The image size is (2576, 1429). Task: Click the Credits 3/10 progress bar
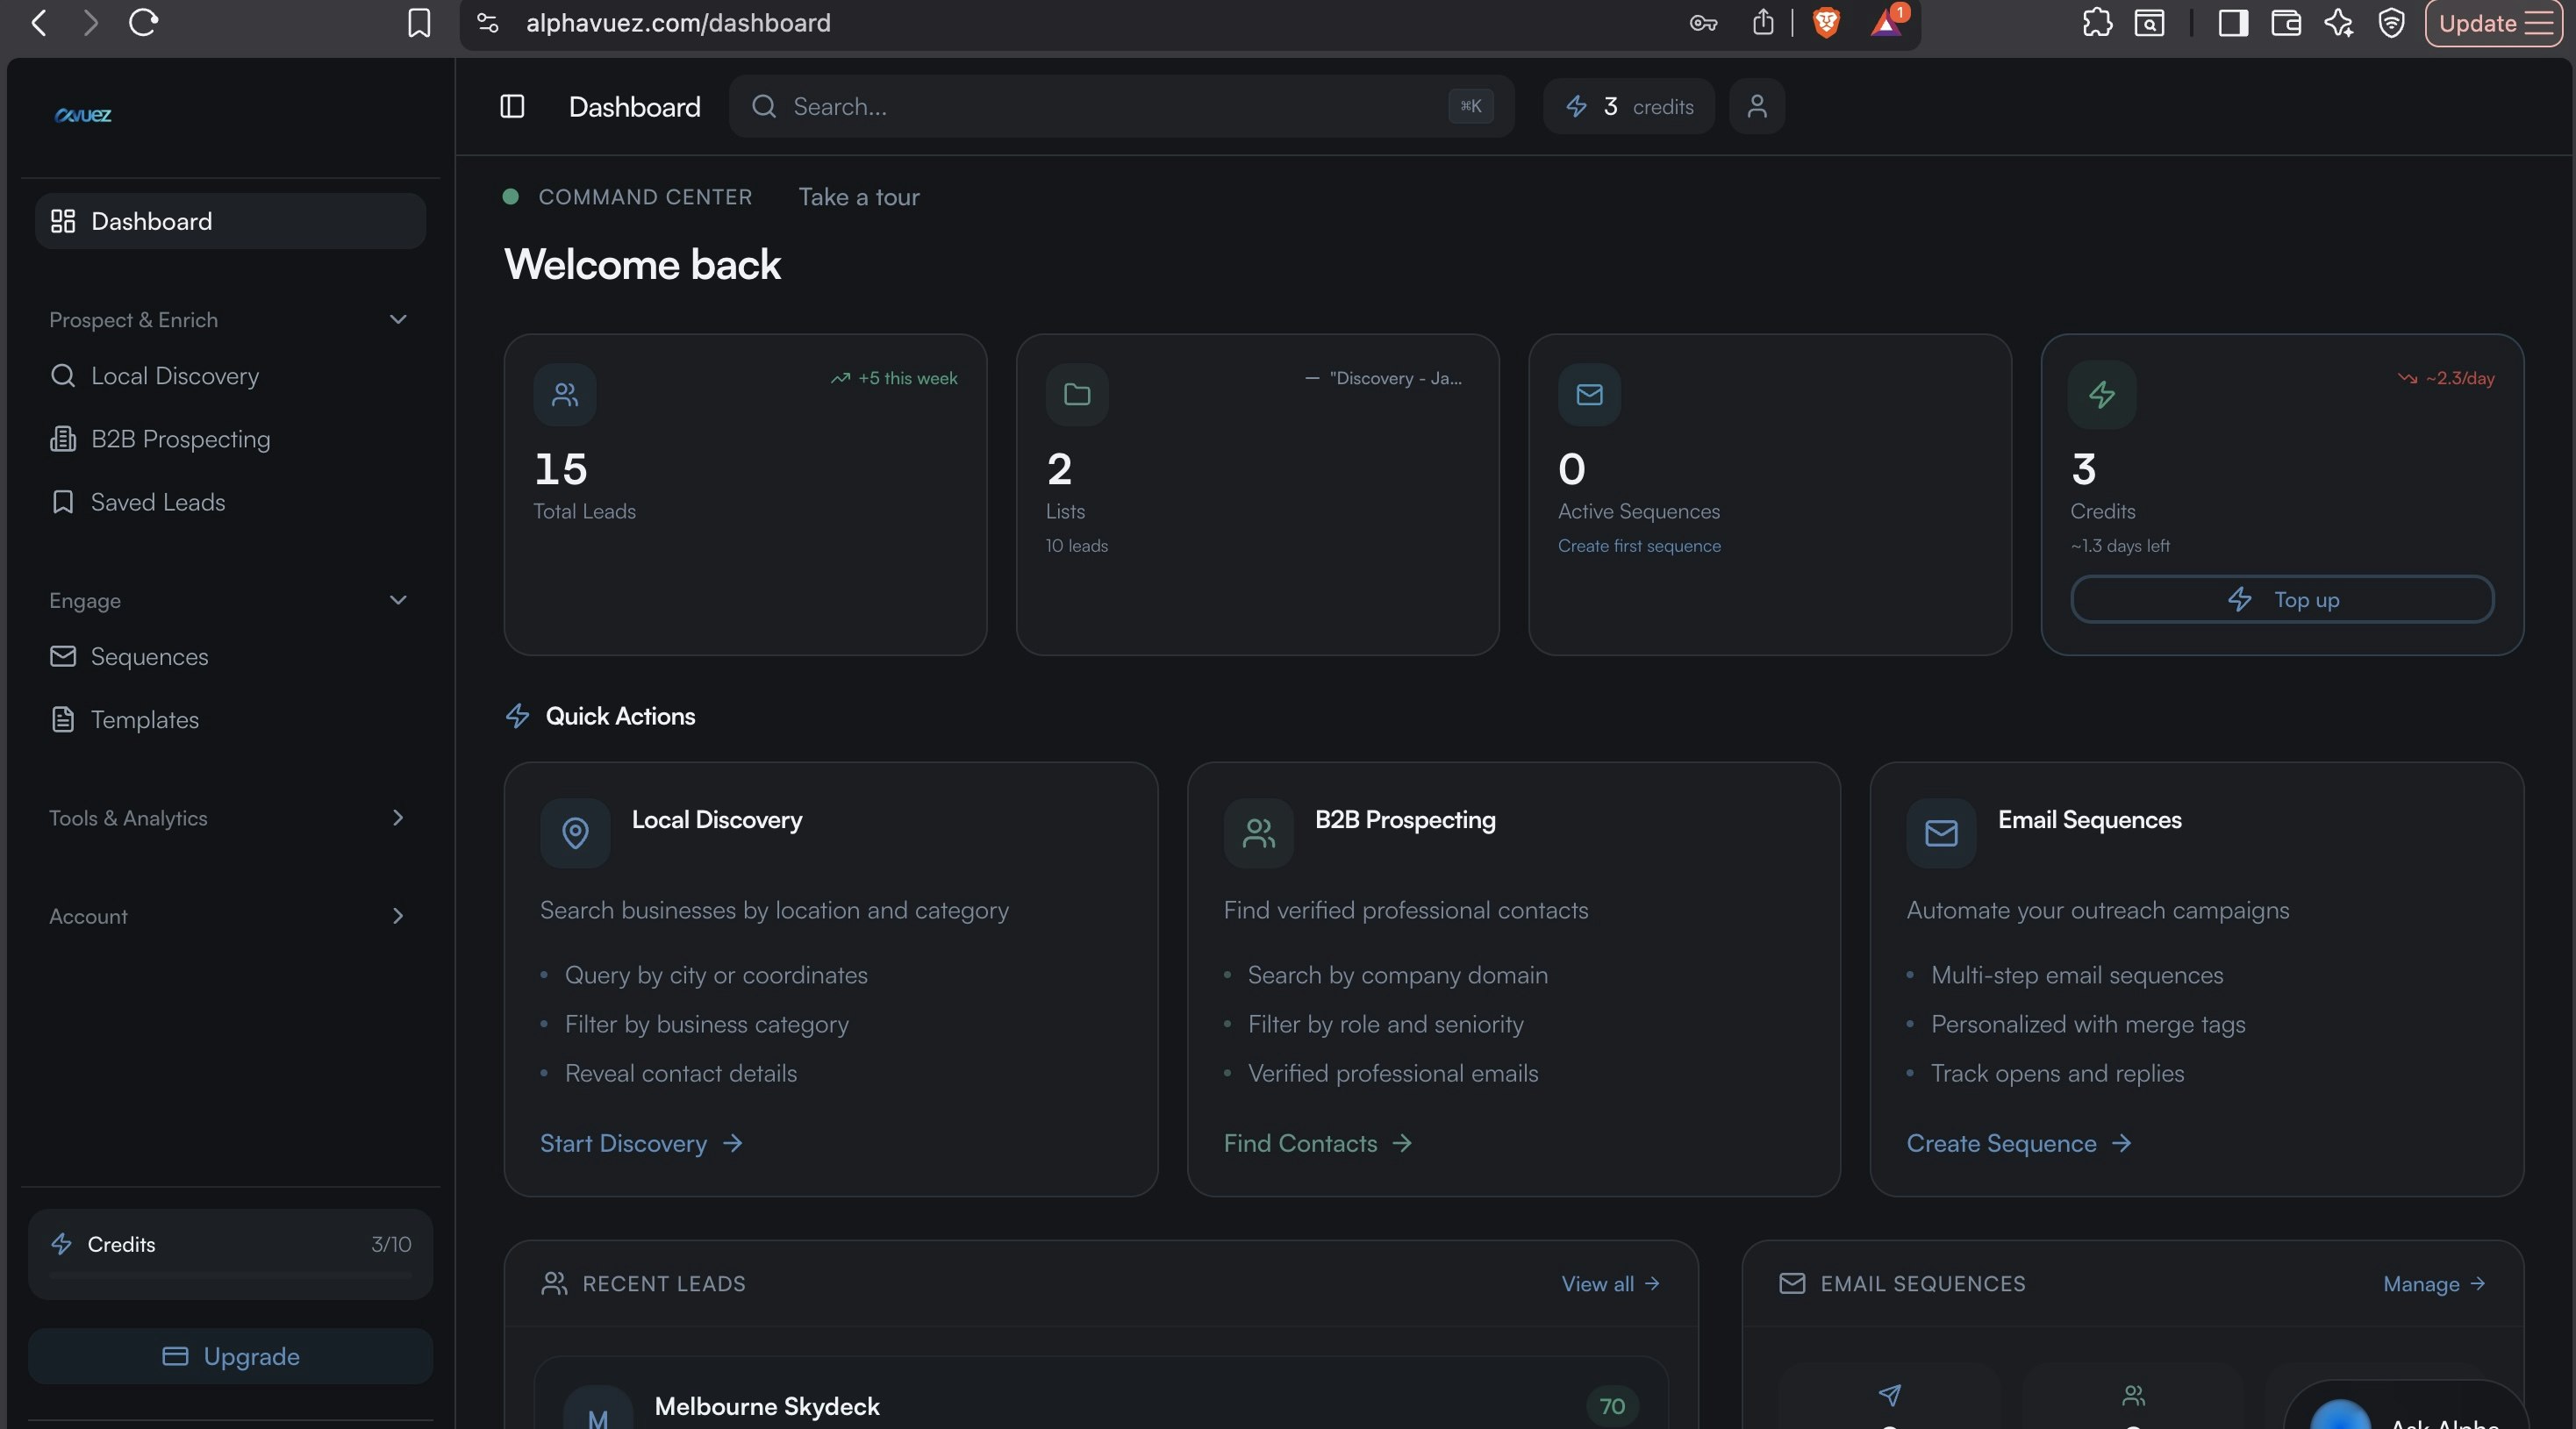230,1276
